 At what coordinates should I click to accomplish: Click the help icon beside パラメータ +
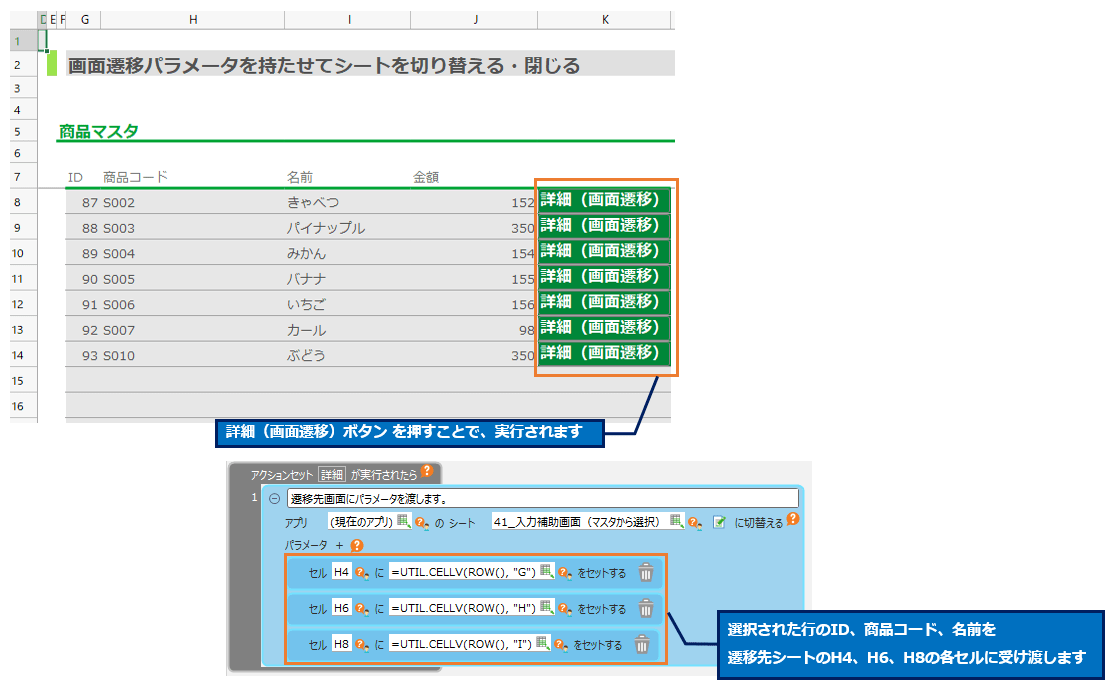(x=355, y=545)
